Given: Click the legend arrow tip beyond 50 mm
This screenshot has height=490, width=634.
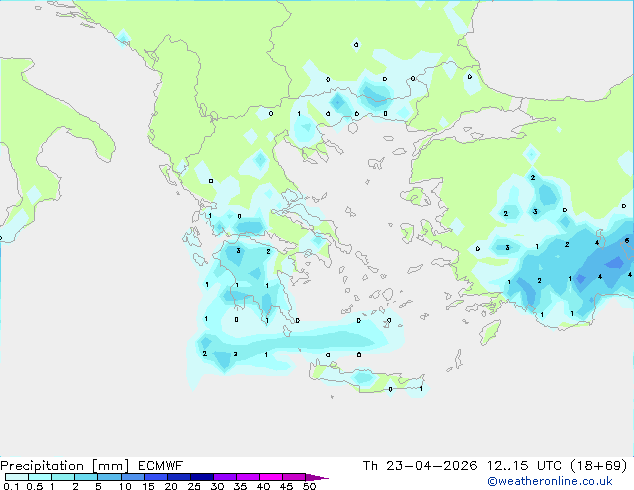Looking at the screenshot, I should click(x=317, y=477).
